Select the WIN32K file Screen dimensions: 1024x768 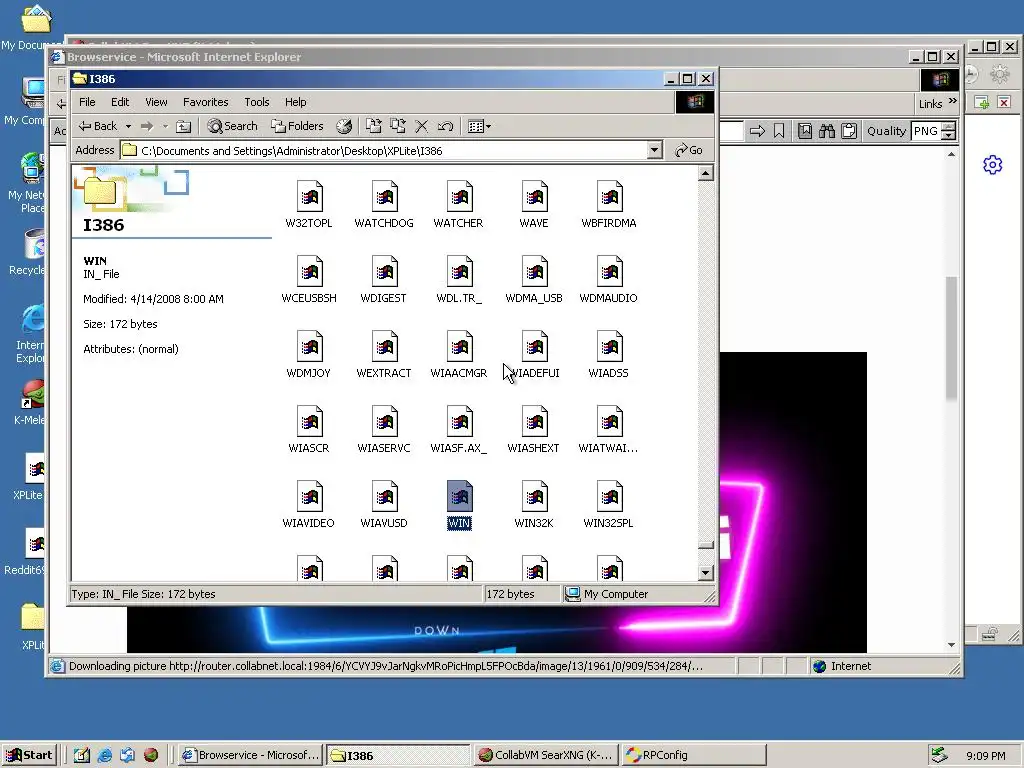[x=534, y=505]
